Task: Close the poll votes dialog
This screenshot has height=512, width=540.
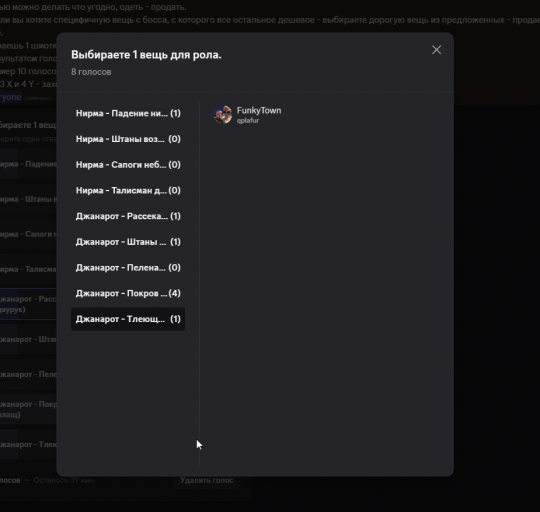Action: click(x=436, y=50)
